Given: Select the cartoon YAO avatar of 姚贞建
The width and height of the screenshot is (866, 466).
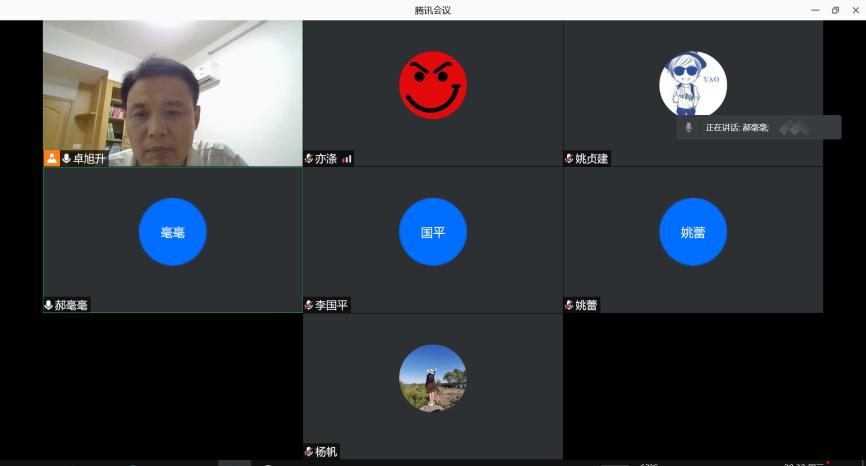Looking at the screenshot, I should [692, 85].
